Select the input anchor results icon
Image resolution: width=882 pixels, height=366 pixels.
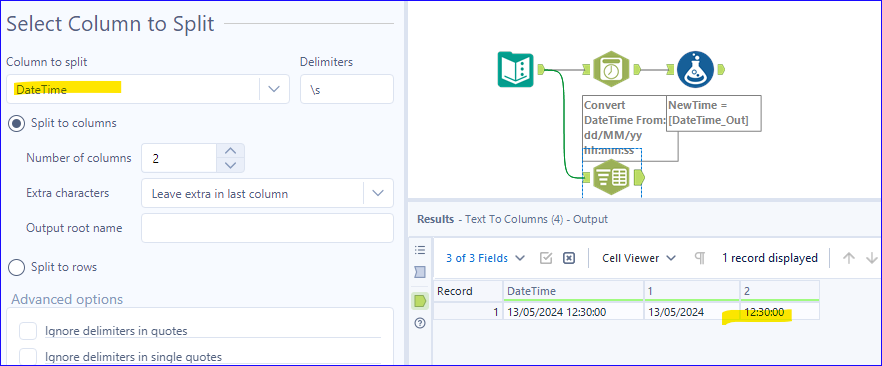click(420, 273)
